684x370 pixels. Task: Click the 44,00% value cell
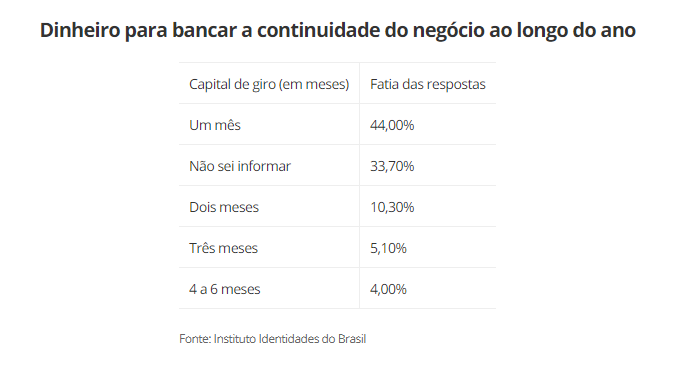click(x=392, y=125)
